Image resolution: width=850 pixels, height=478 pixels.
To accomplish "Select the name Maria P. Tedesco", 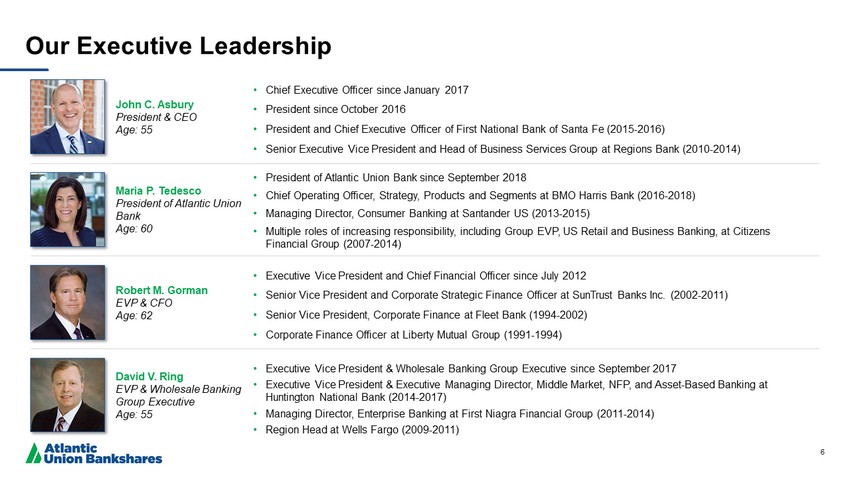I will coord(159,191).
